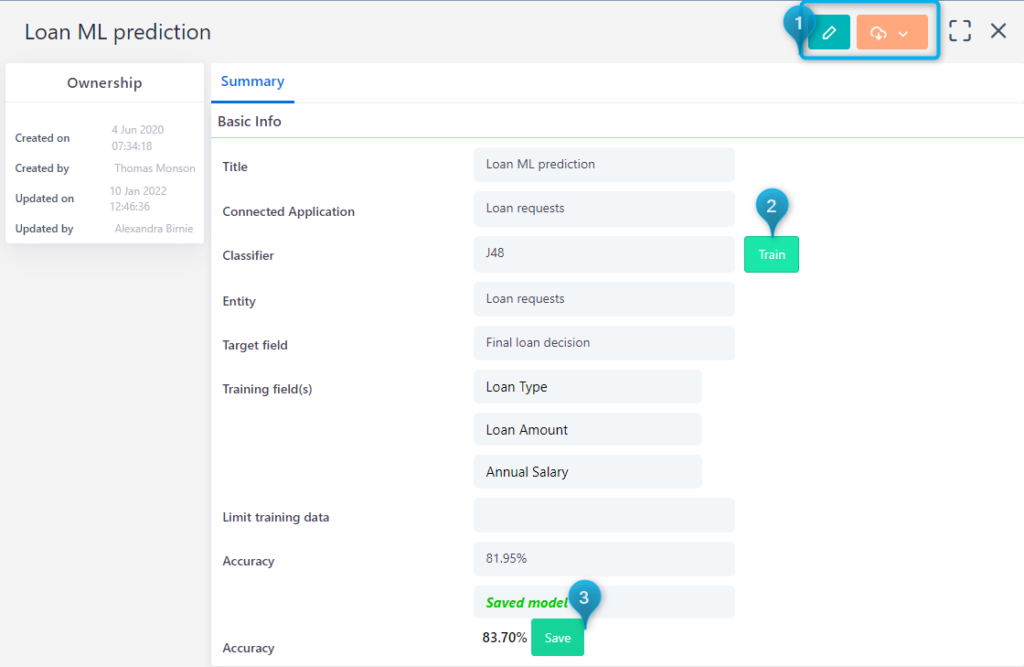Click the orange cloud download icon

point(878,31)
